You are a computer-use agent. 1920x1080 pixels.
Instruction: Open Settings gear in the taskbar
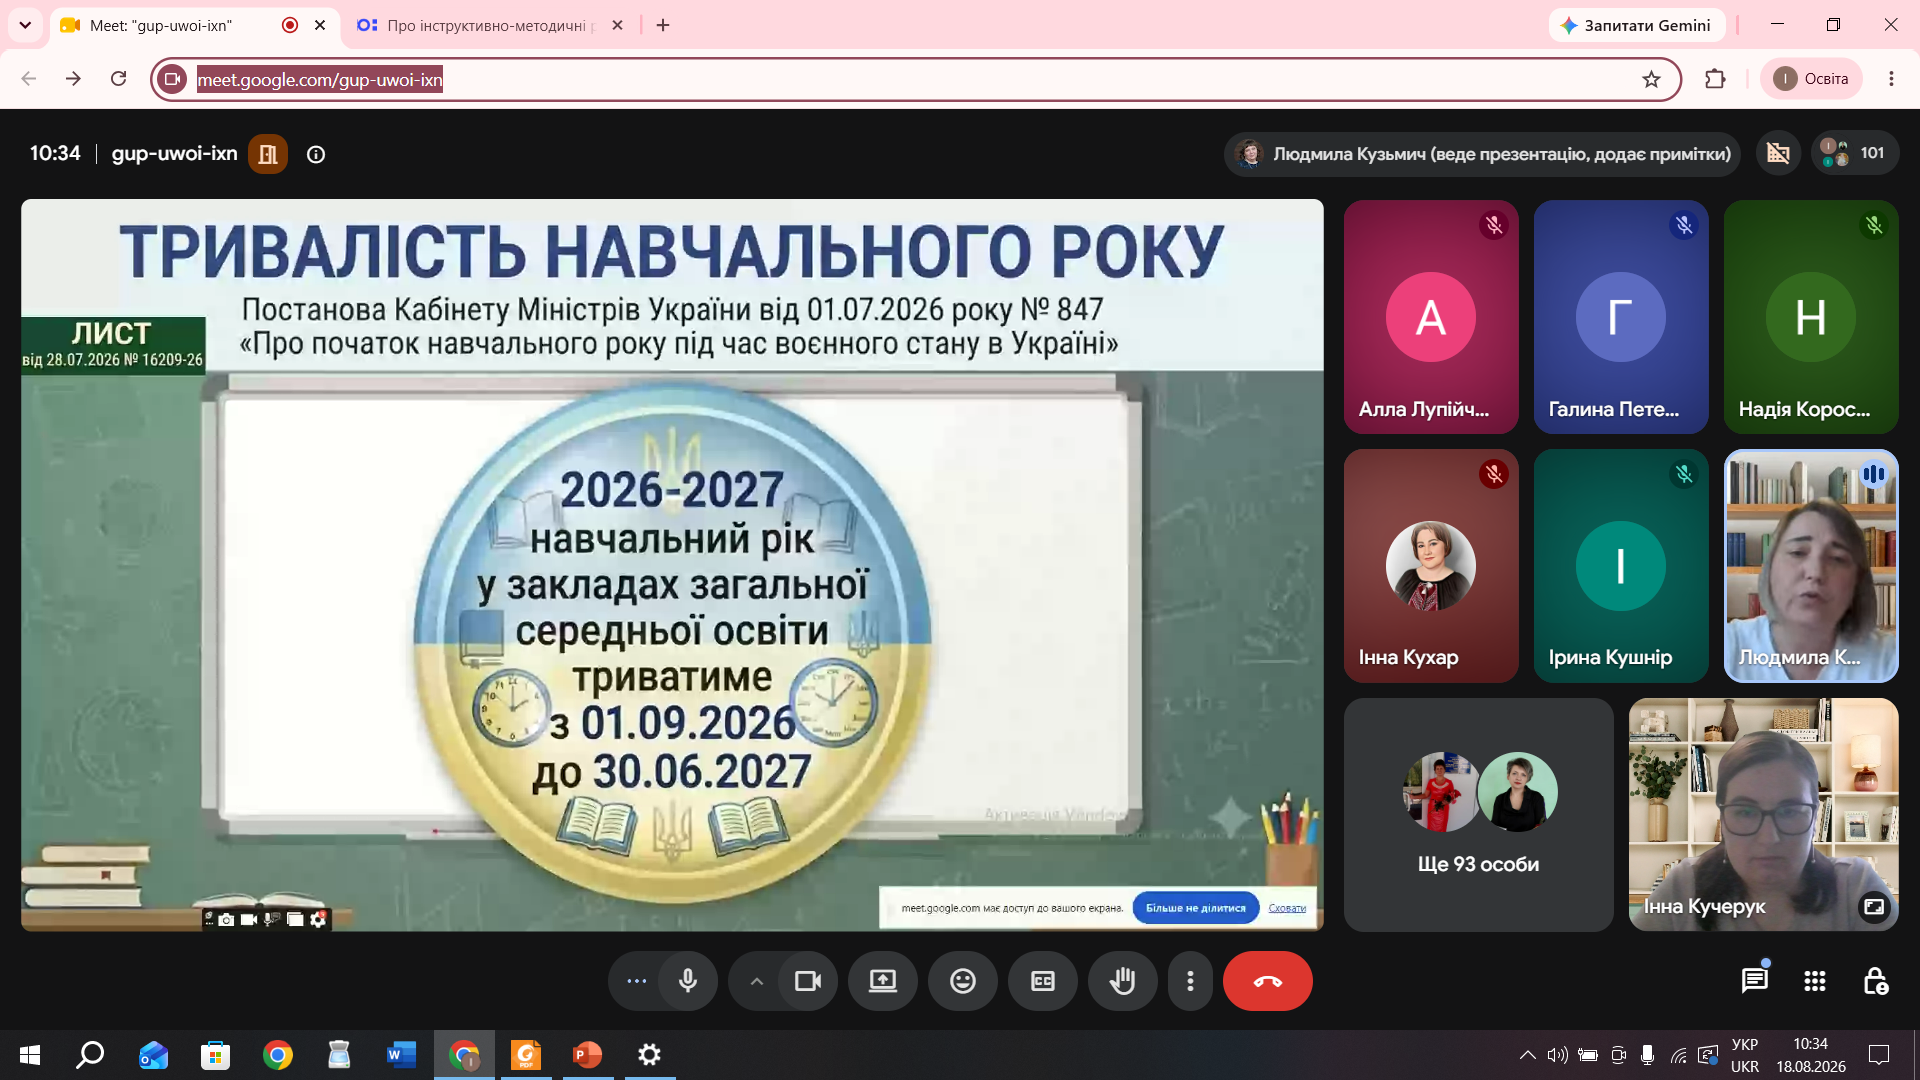coord(649,1055)
